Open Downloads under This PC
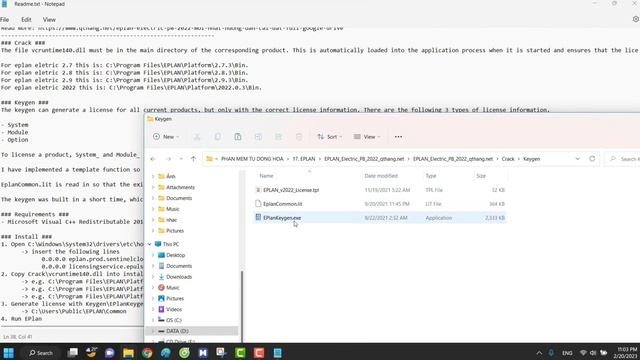 179,277
